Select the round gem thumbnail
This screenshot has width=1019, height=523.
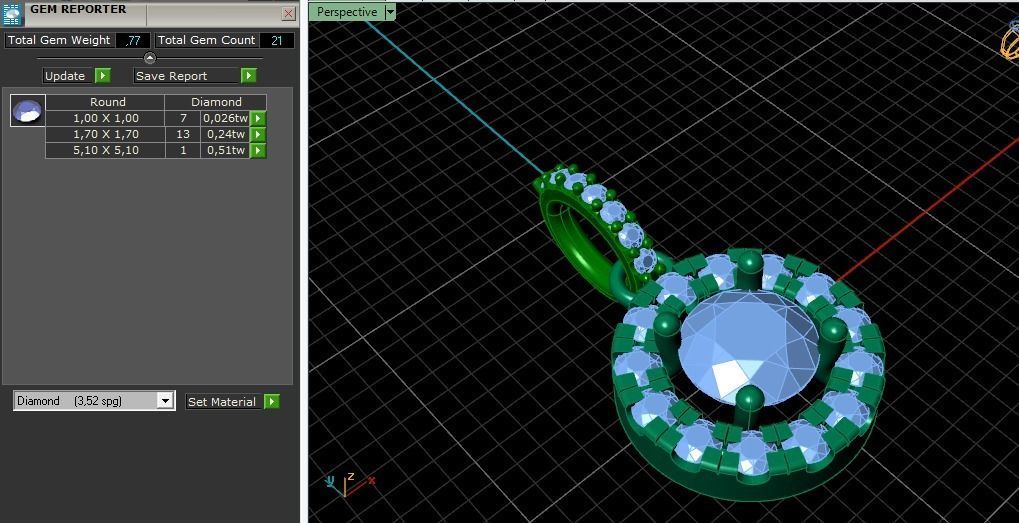[28, 110]
